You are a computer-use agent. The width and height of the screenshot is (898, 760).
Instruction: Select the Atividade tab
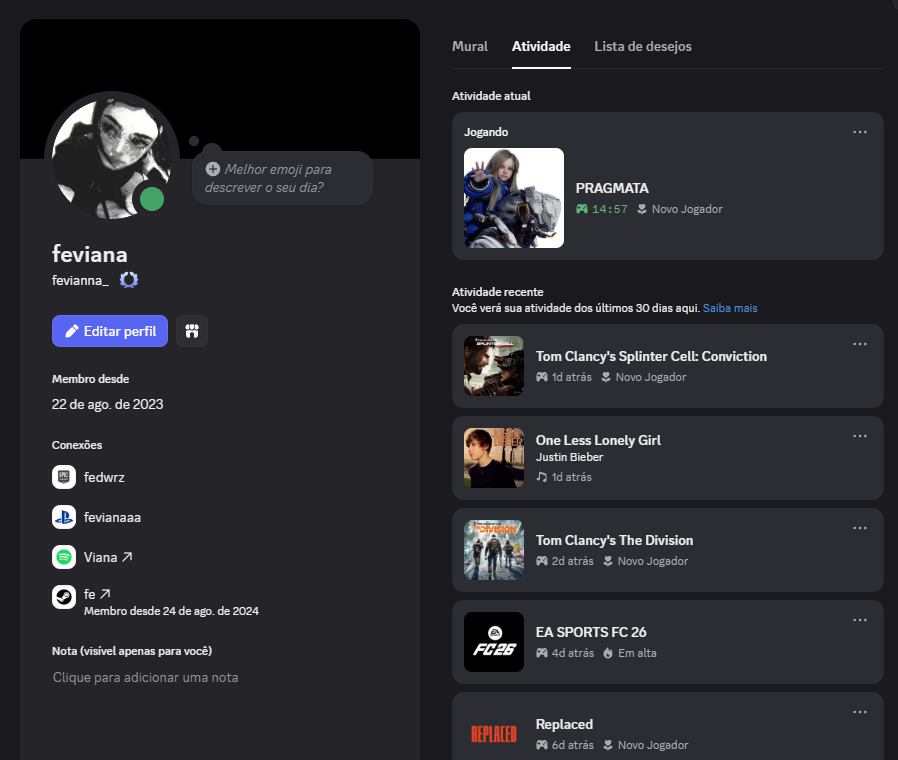point(541,46)
